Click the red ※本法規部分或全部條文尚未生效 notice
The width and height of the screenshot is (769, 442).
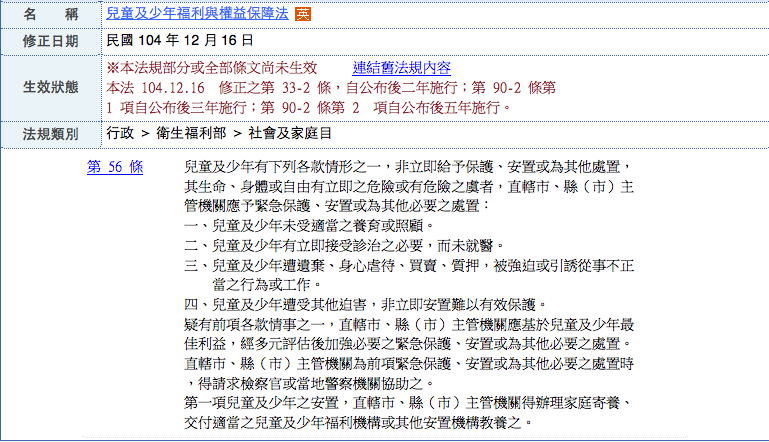[211, 68]
